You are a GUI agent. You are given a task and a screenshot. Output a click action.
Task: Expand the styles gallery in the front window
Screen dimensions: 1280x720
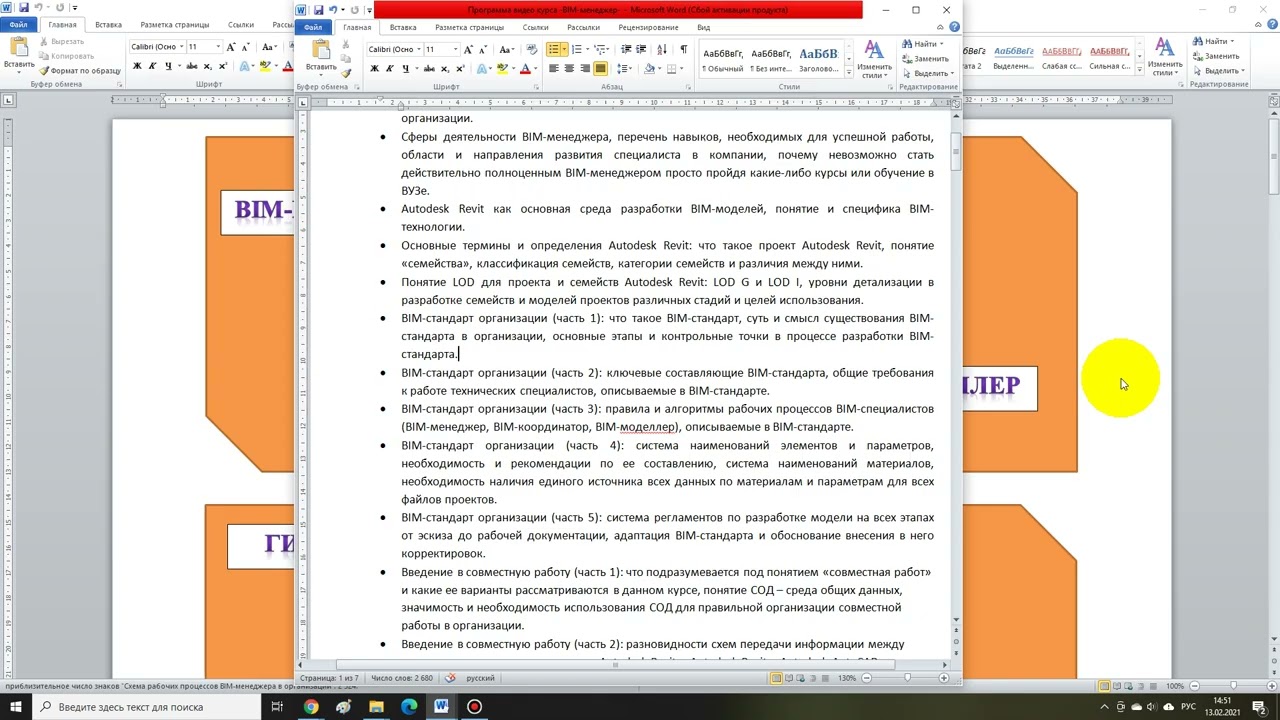click(847, 72)
